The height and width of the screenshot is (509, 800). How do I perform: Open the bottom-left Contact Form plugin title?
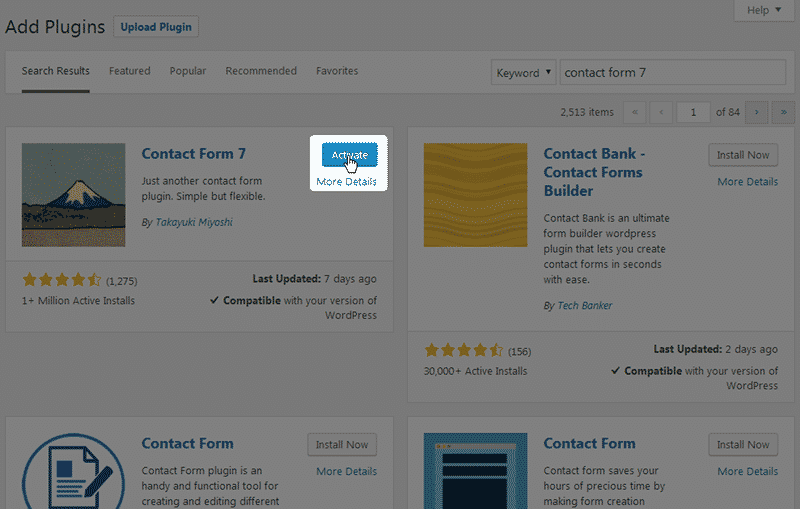pos(187,443)
